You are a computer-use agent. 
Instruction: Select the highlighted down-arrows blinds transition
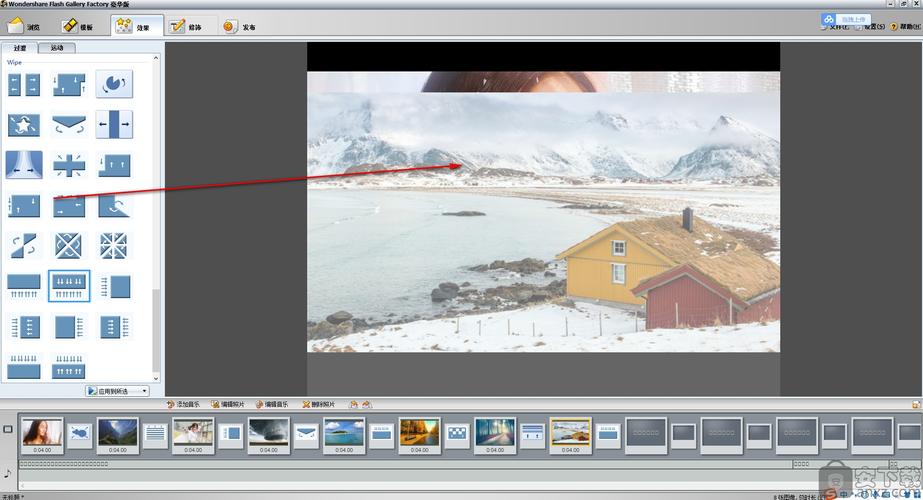(x=69, y=286)
